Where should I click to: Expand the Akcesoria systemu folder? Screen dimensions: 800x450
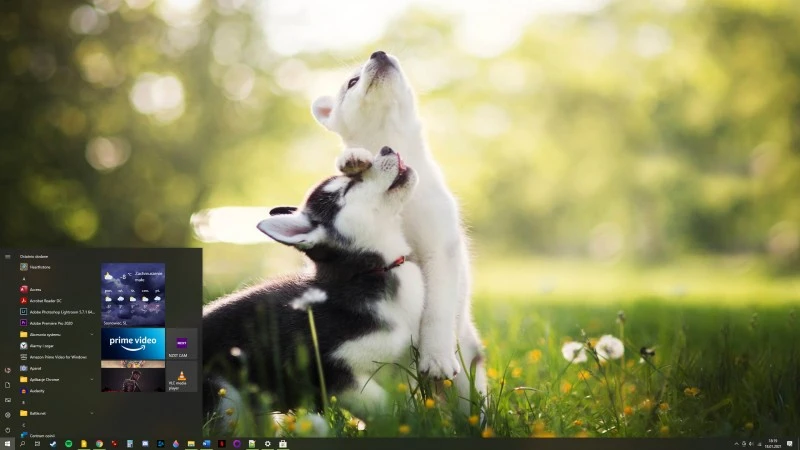(58, 334)
